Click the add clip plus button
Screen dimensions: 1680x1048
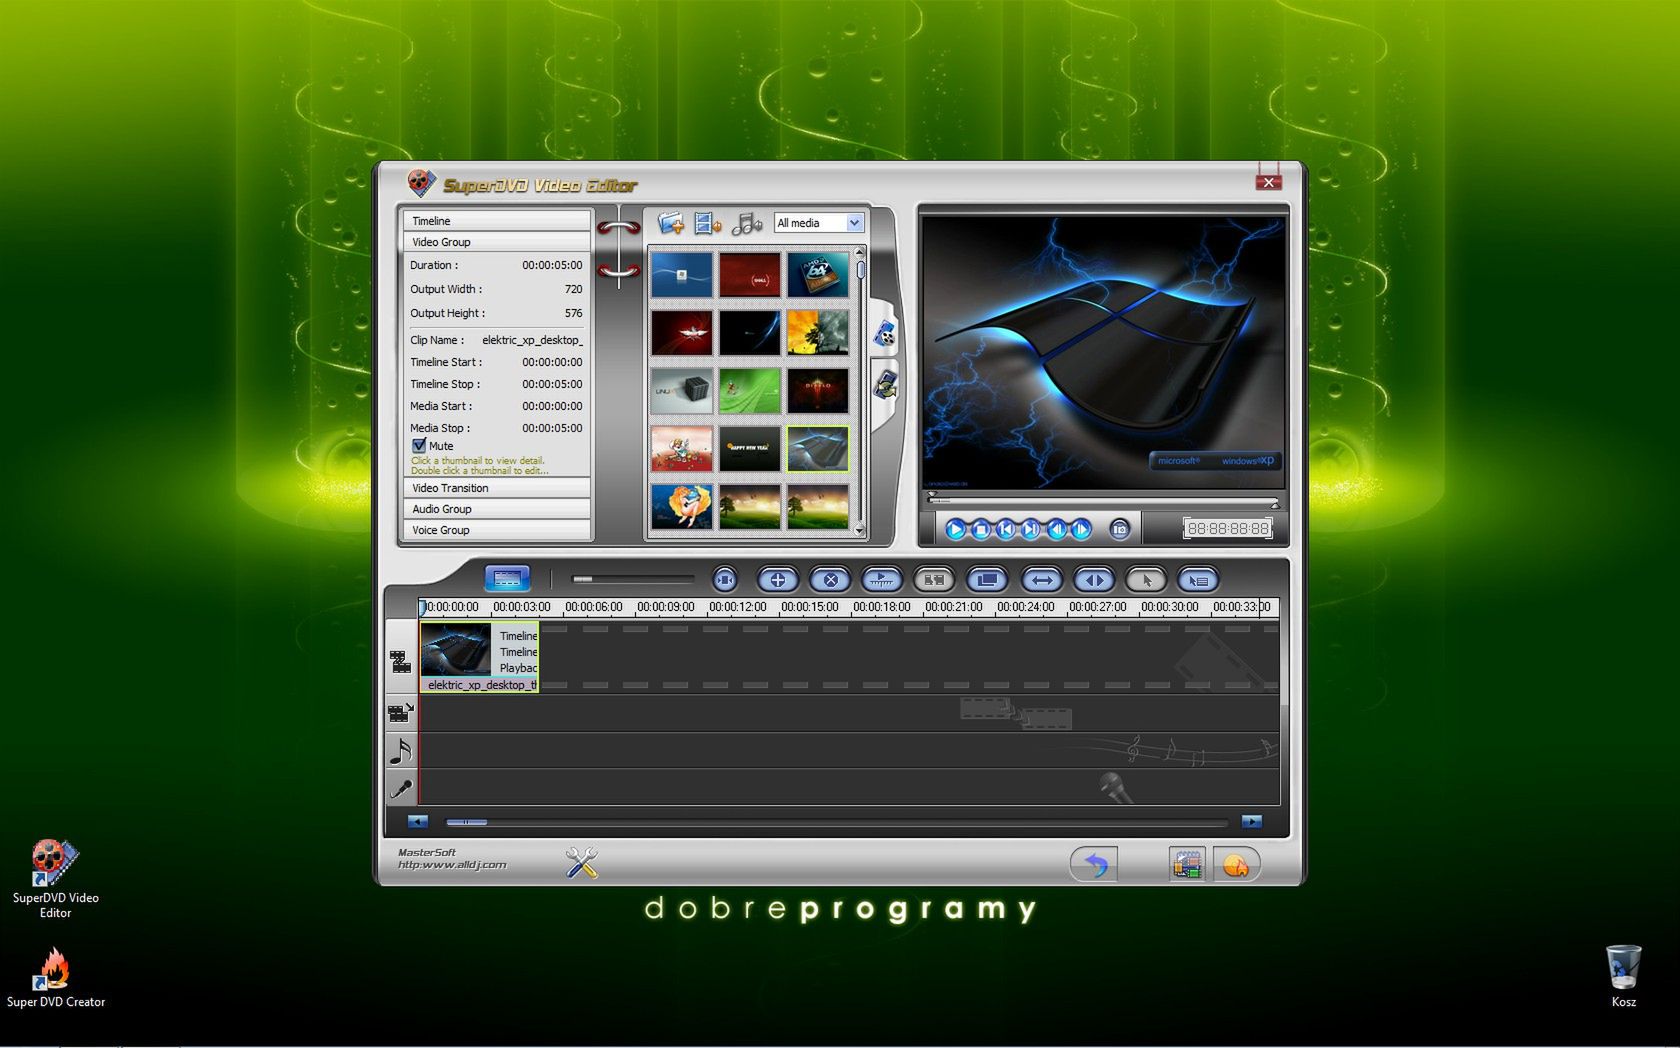tap(778, 579)
